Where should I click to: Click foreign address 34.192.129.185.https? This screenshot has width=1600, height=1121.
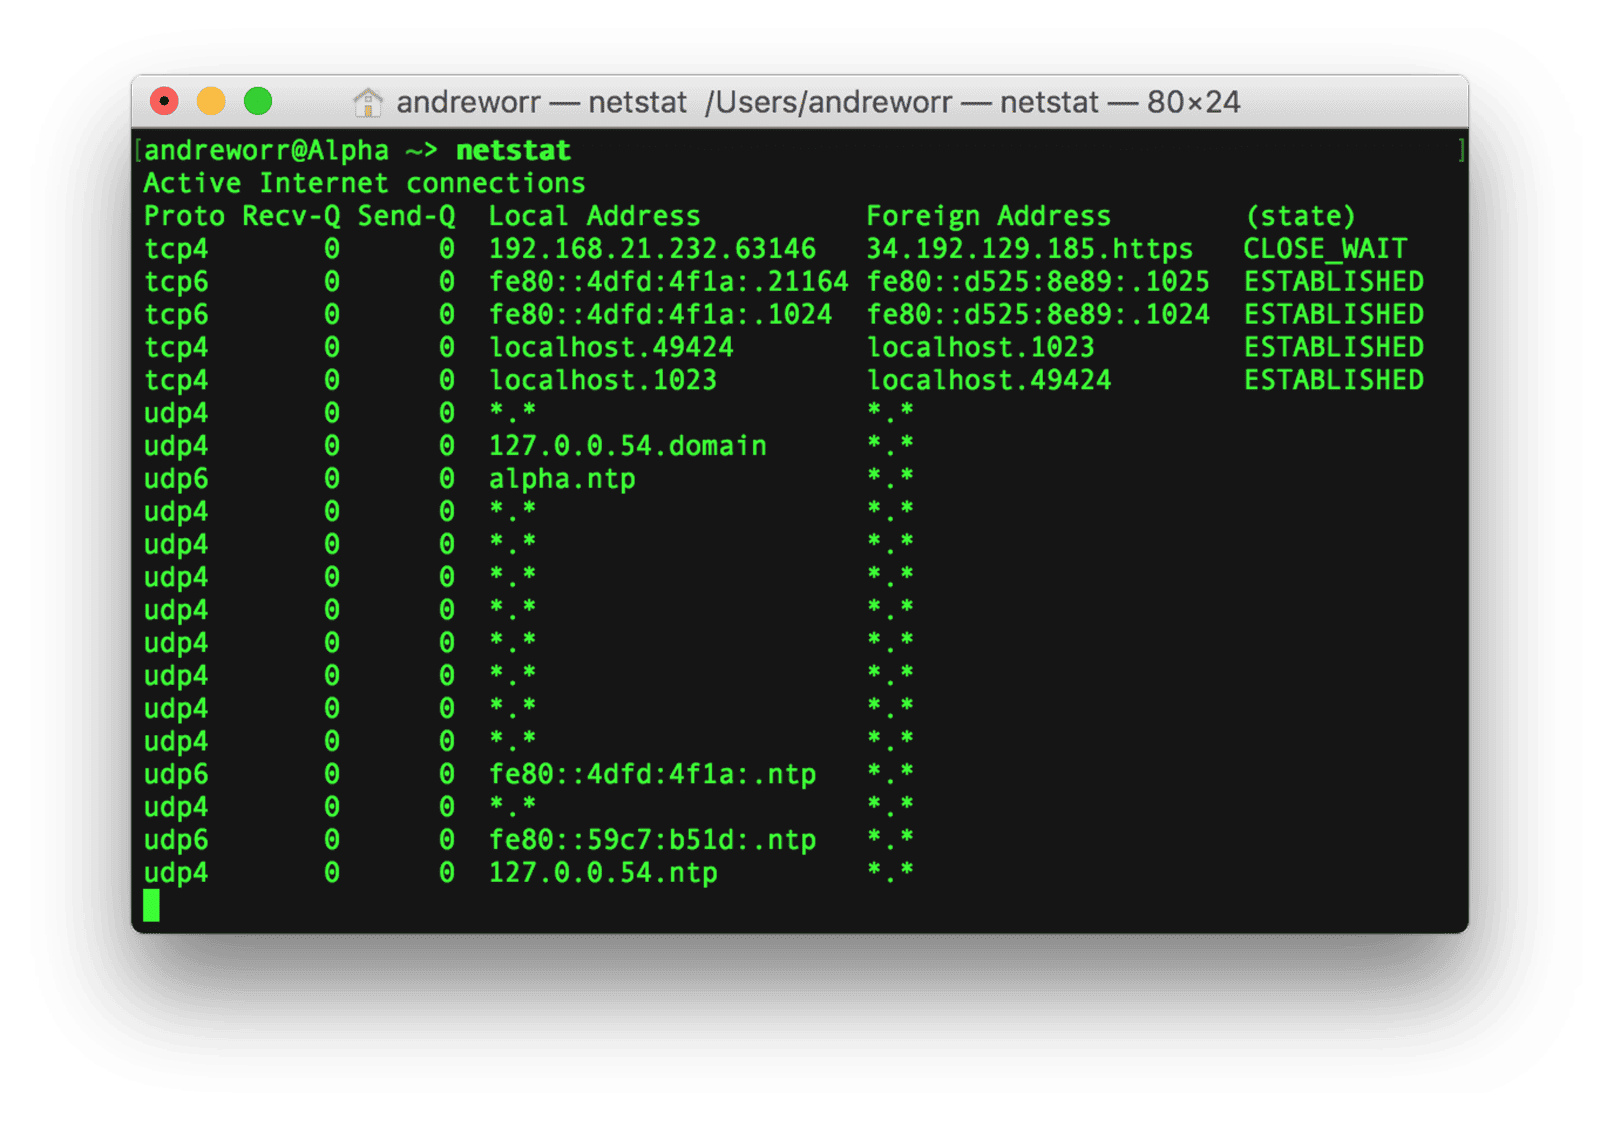[x=1029, y=249]
